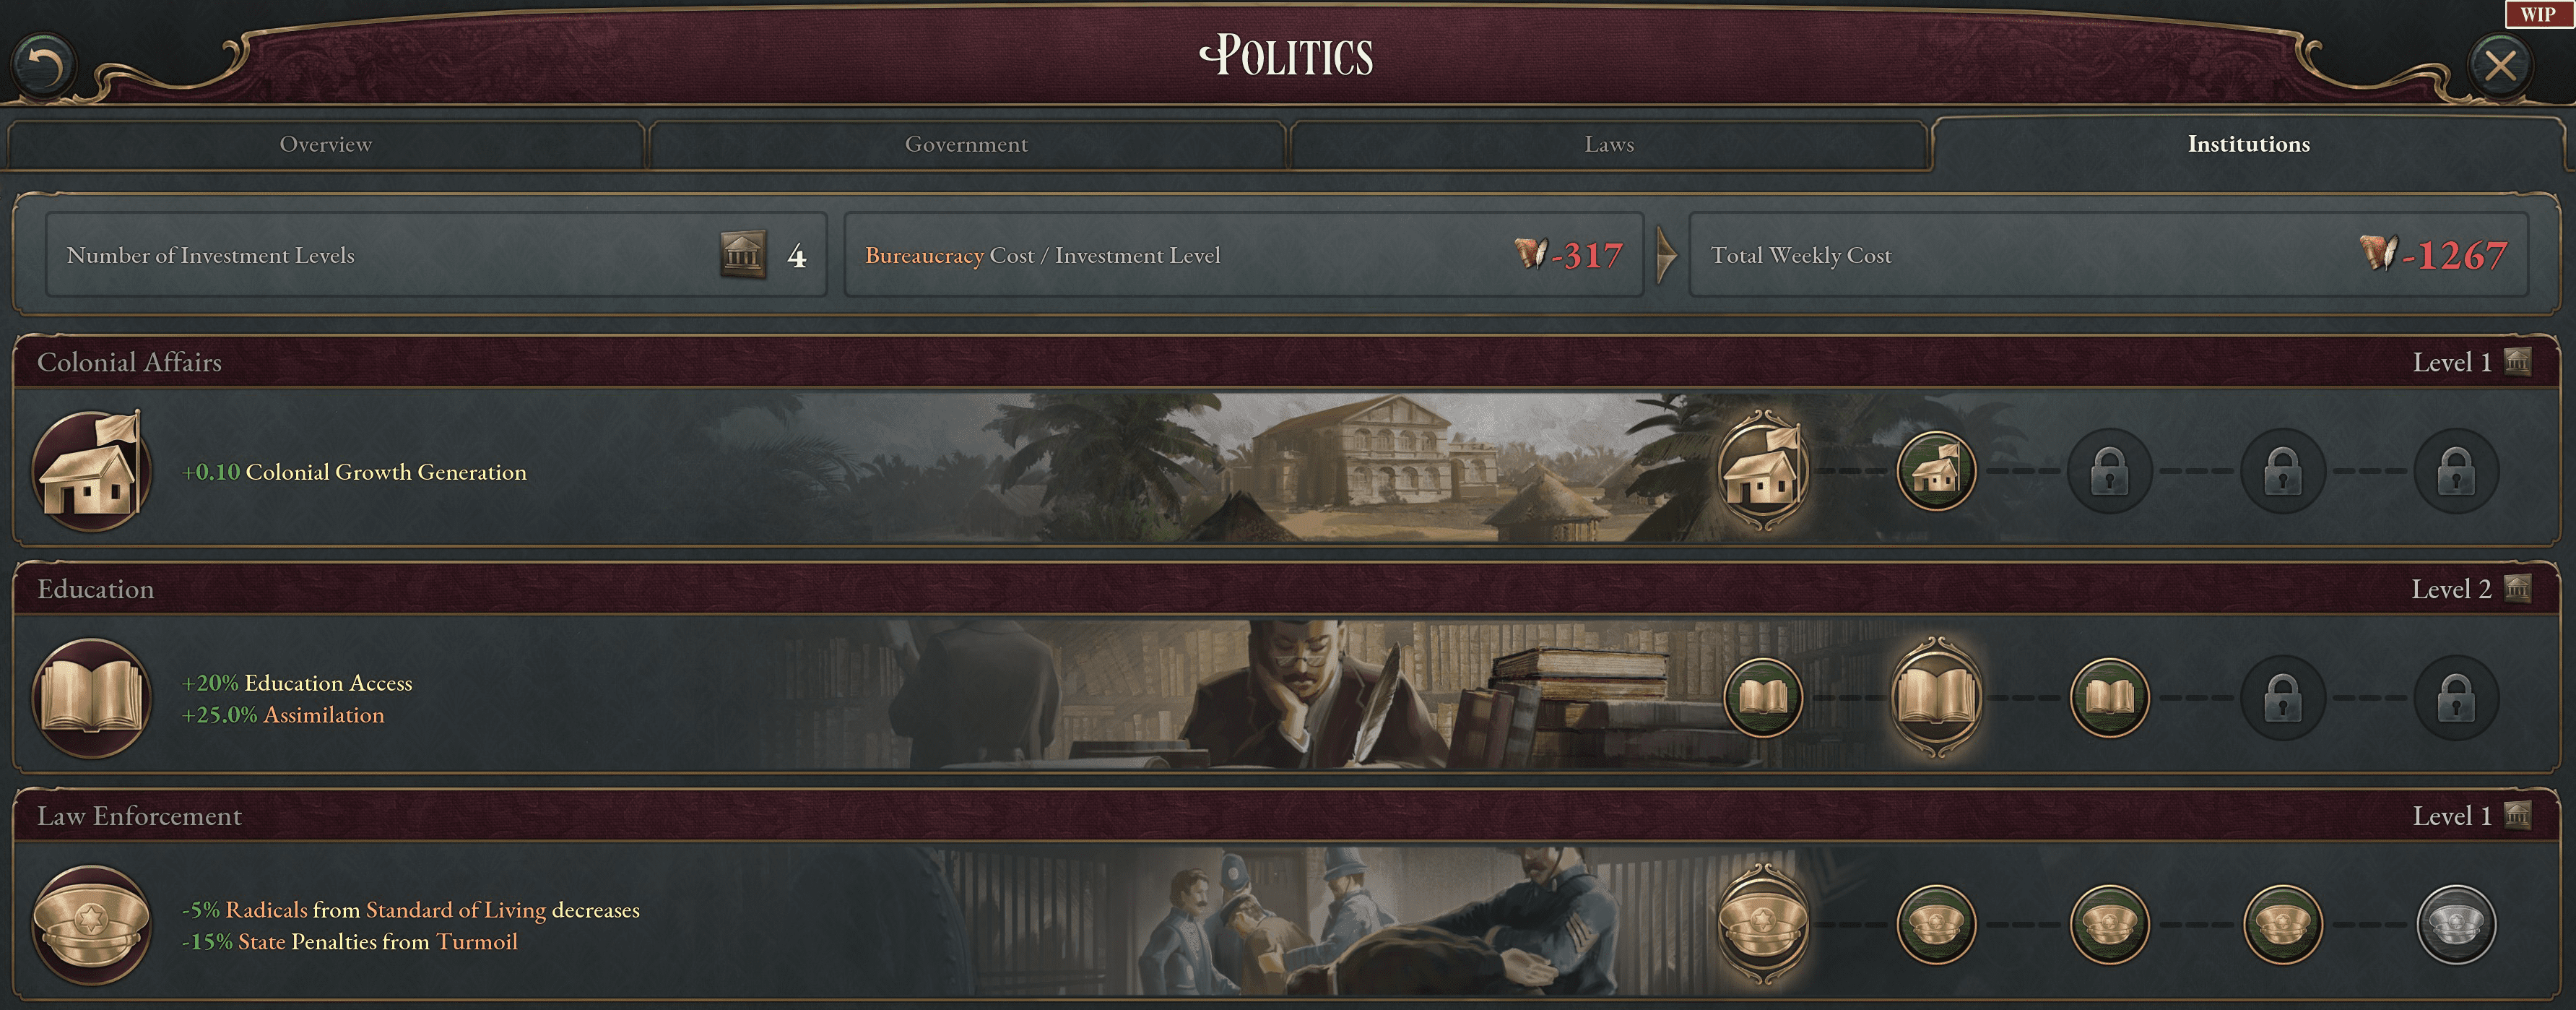This screenshot has width=2576, height=1010.
Task: Lower Education to investment level 1
Action: tap(1762, 697)
